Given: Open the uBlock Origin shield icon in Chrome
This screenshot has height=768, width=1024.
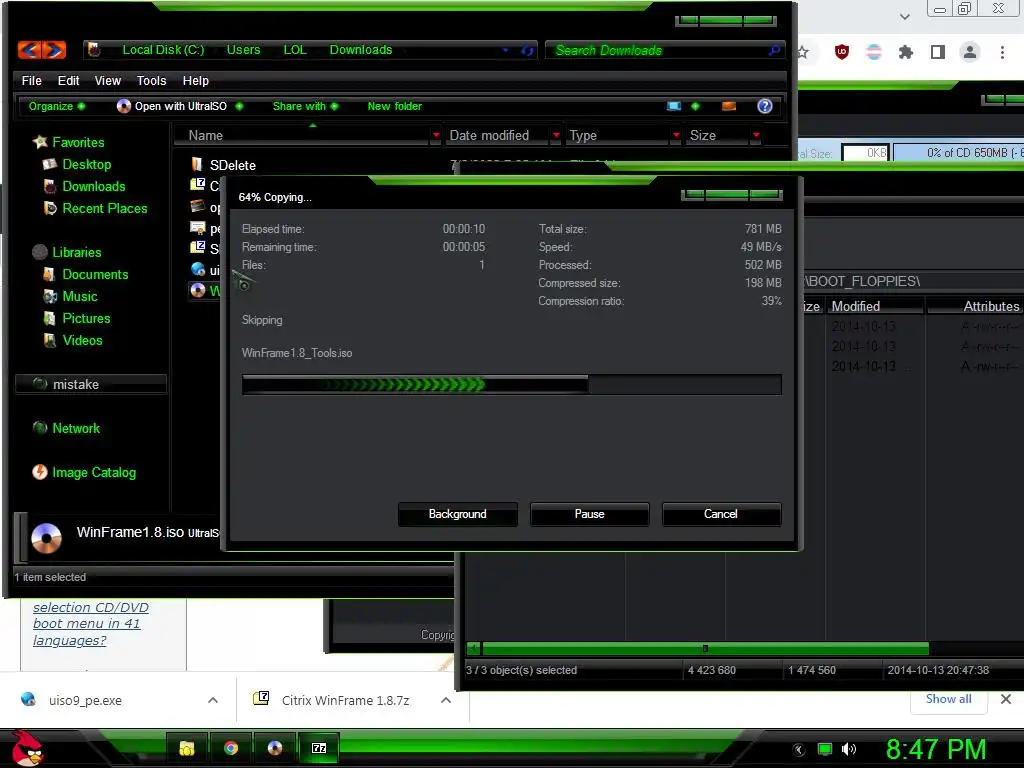Looking at the screenshot, I should point(842,52).
